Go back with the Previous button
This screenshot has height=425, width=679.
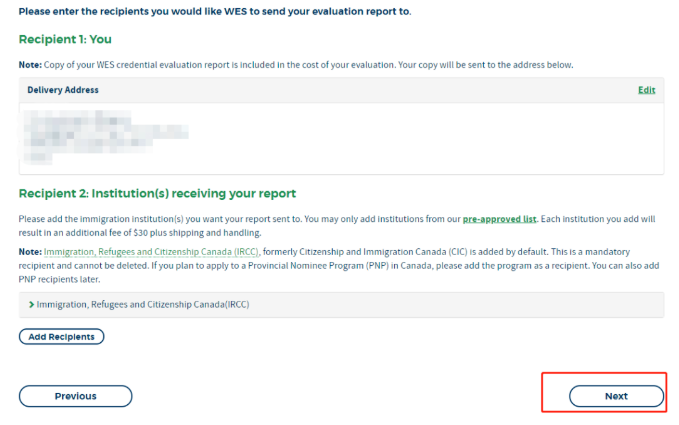click(x=76, y=396)
